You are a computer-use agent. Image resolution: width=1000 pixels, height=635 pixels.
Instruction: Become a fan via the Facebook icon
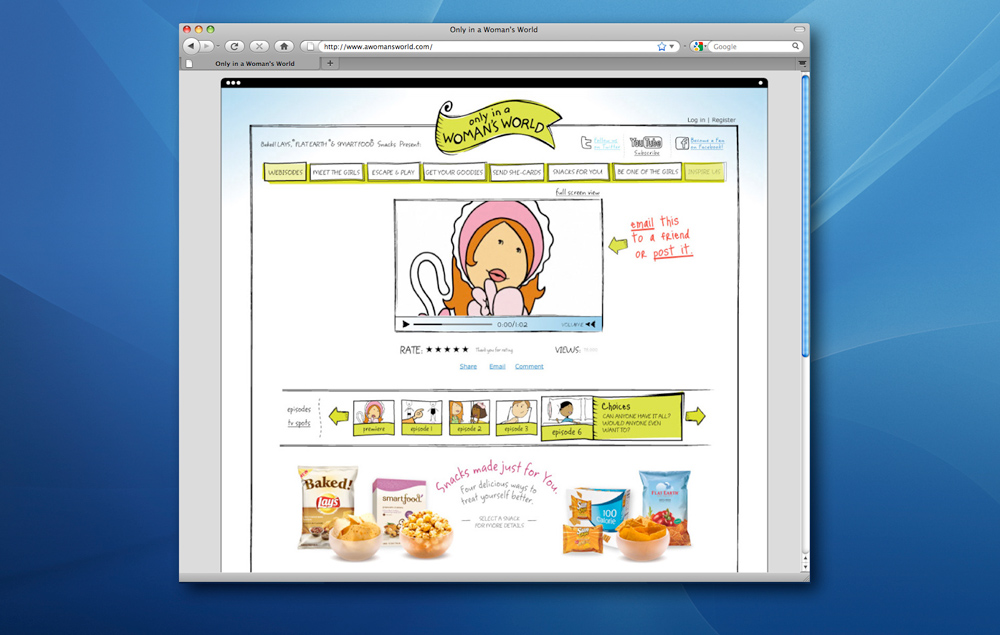(682, 143)
